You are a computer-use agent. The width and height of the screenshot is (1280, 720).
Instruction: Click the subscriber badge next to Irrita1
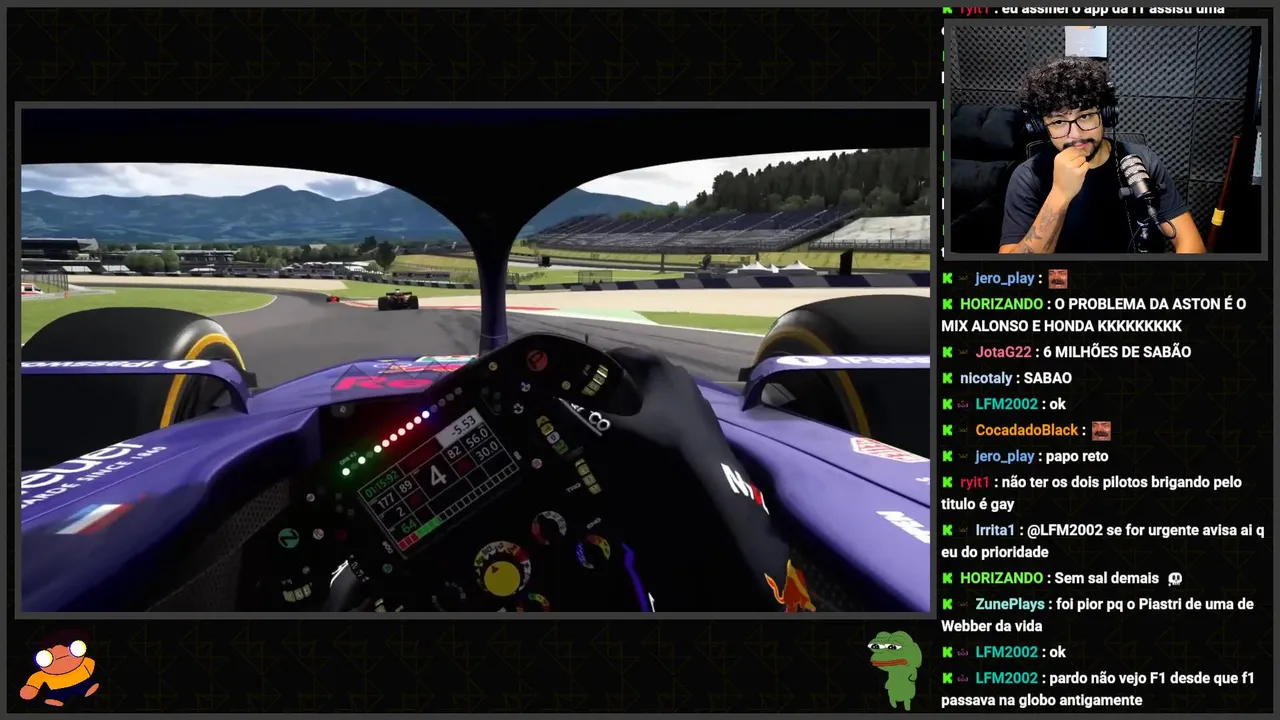tap(964, 530)
